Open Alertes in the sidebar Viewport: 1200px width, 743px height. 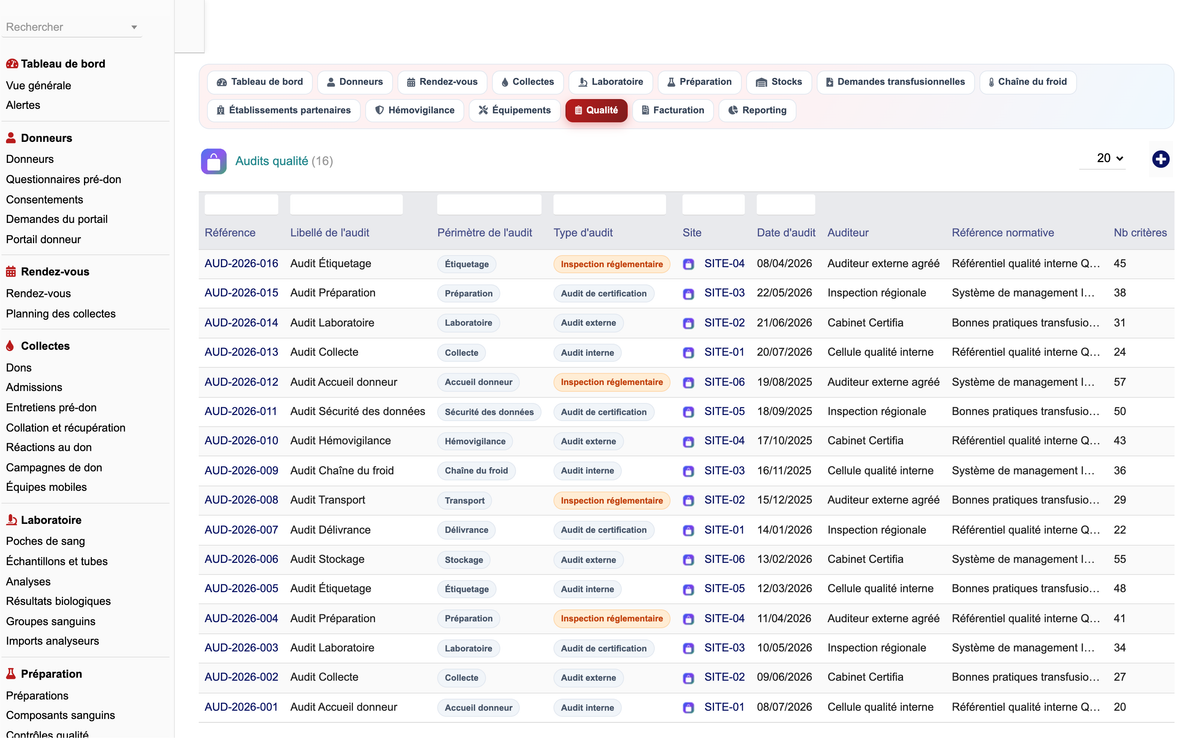pyautogui.click(x=23, y=105)
